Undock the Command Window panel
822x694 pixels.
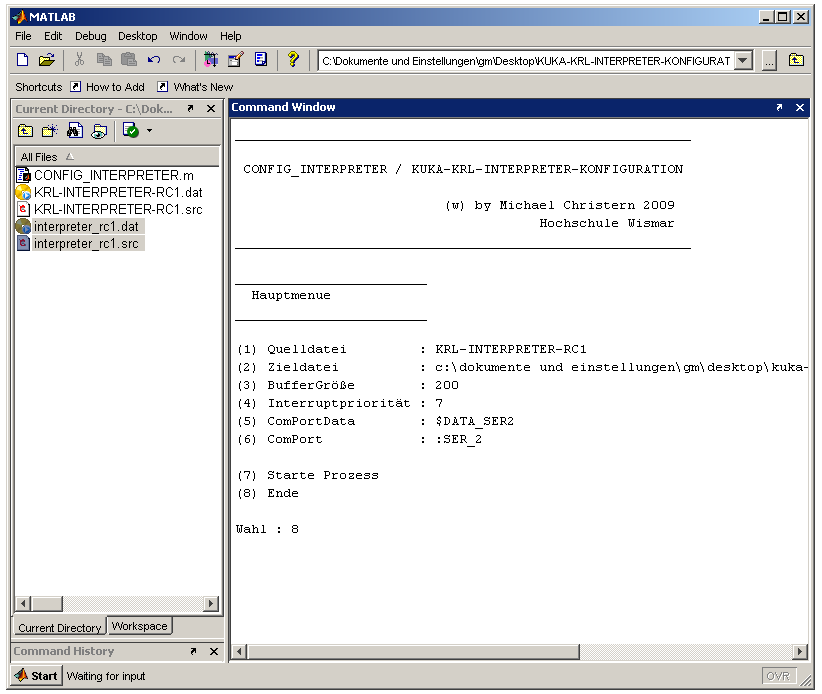pyautogui.click(x=779, y=108)
